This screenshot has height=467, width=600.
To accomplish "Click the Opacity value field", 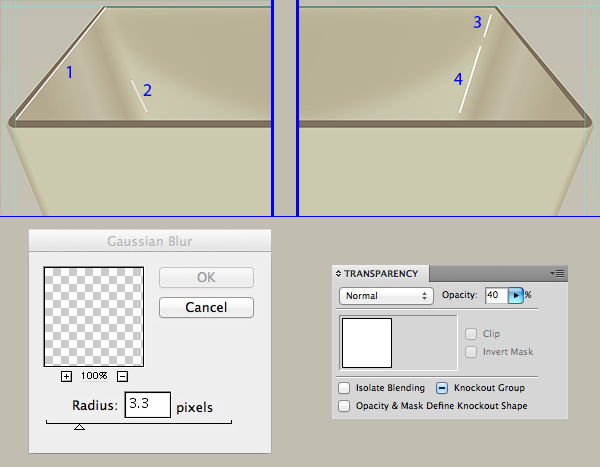I will [x=496, y=295].
